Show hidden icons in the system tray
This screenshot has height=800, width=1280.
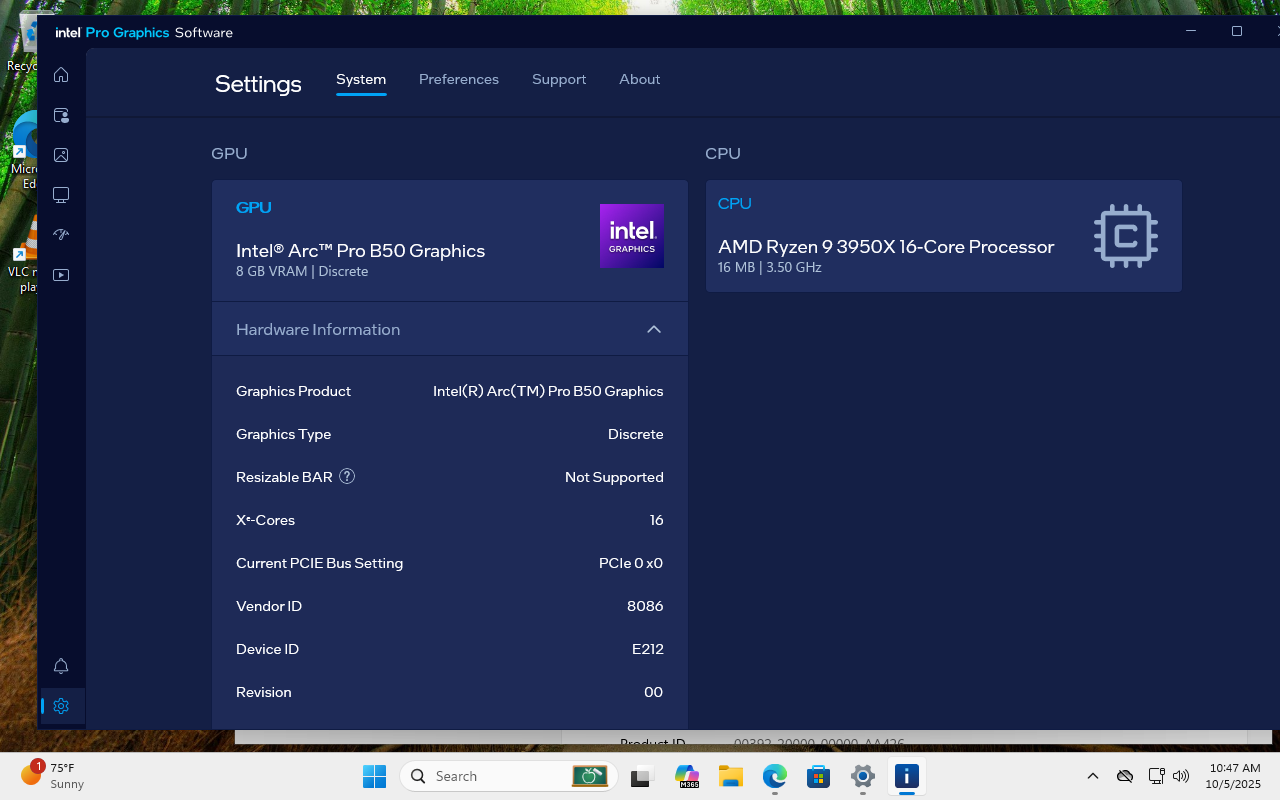[x=1092, y=776]
